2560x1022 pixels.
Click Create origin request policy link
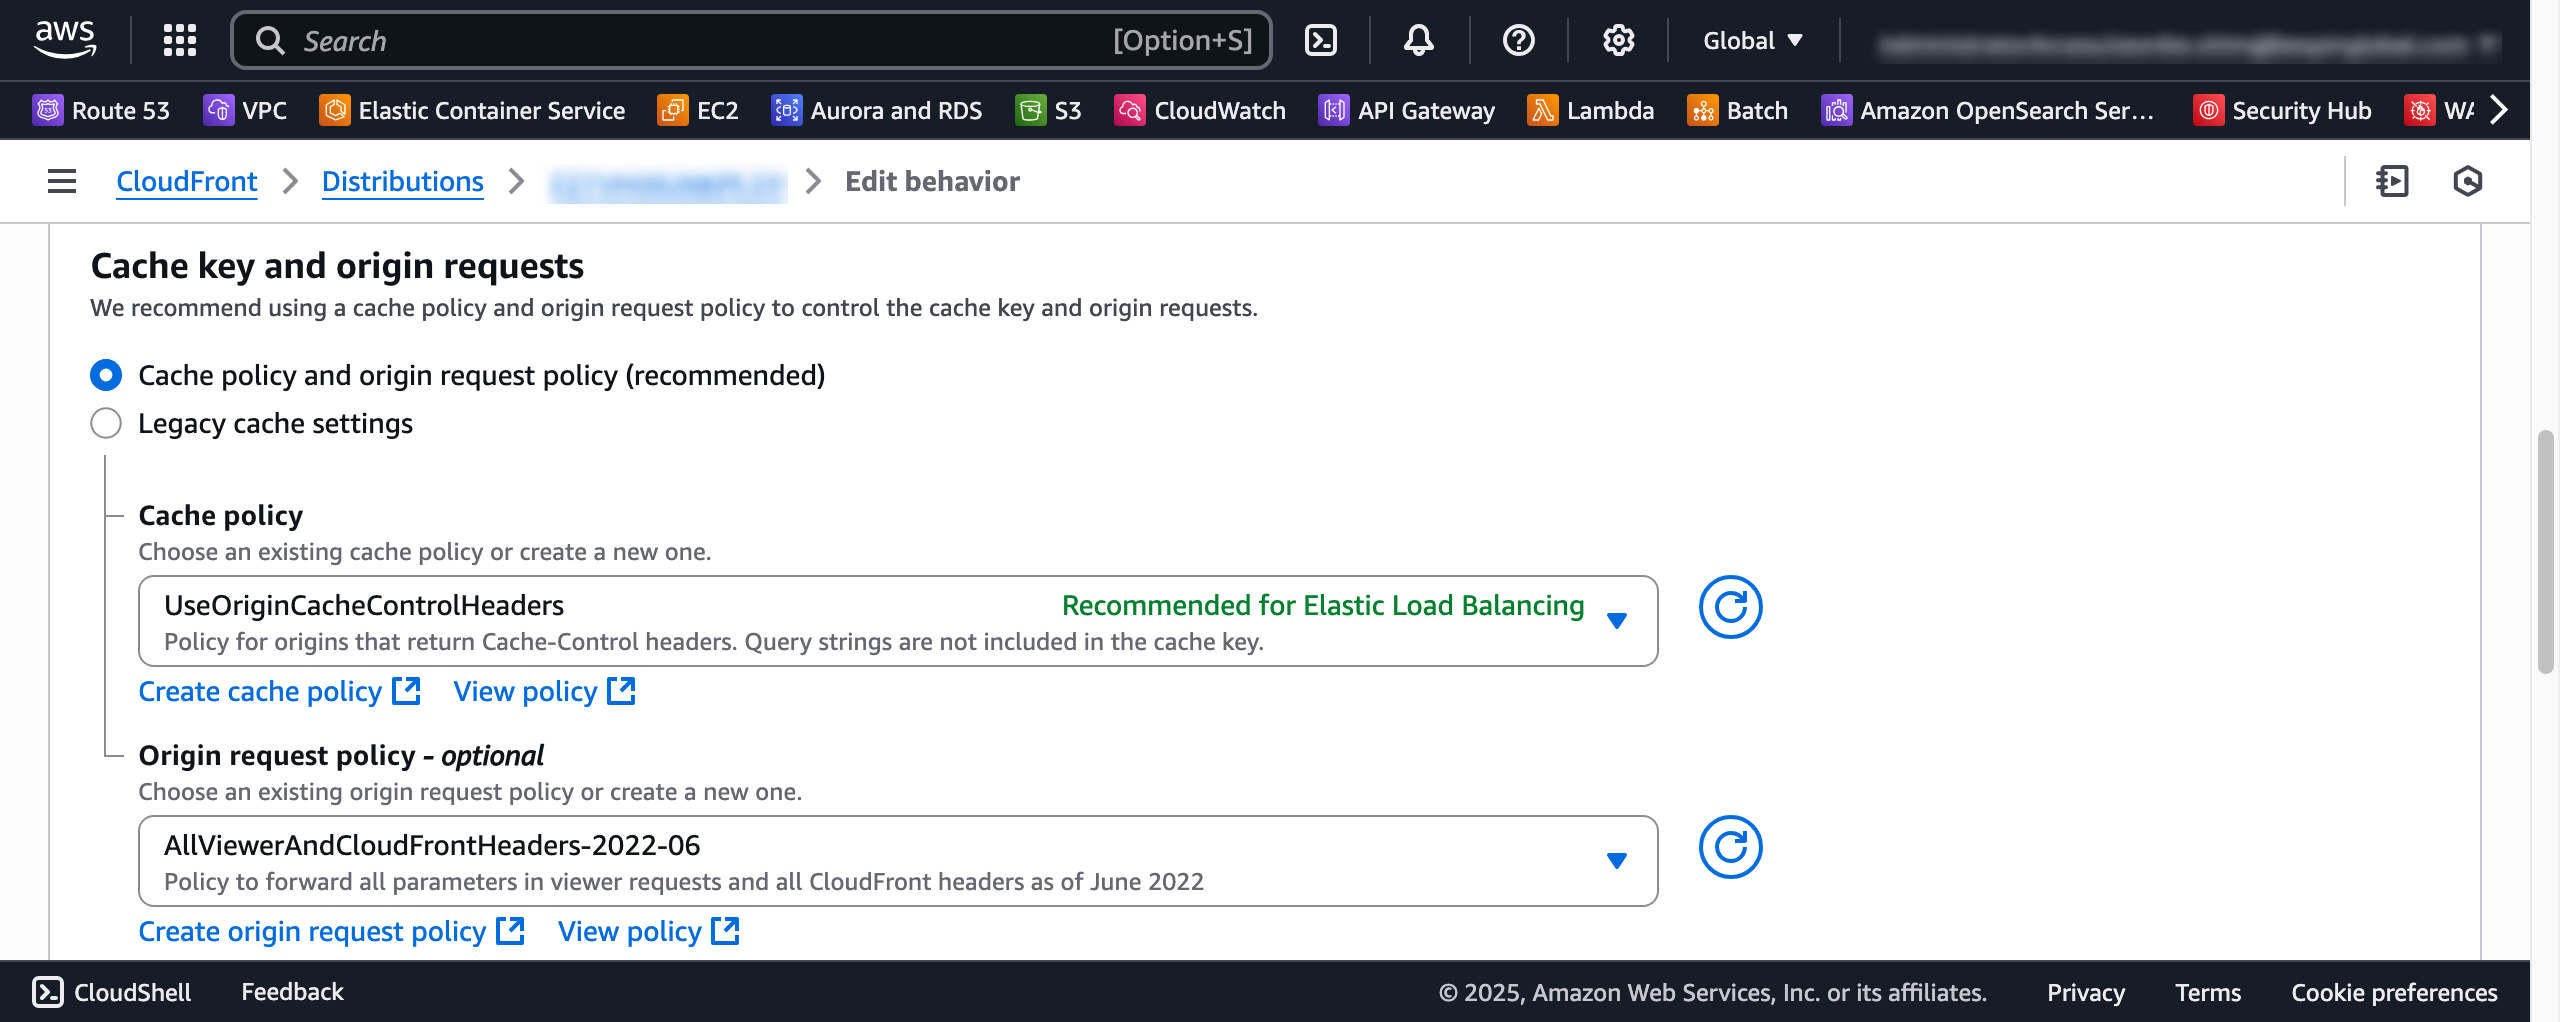(x=331, y=931)
